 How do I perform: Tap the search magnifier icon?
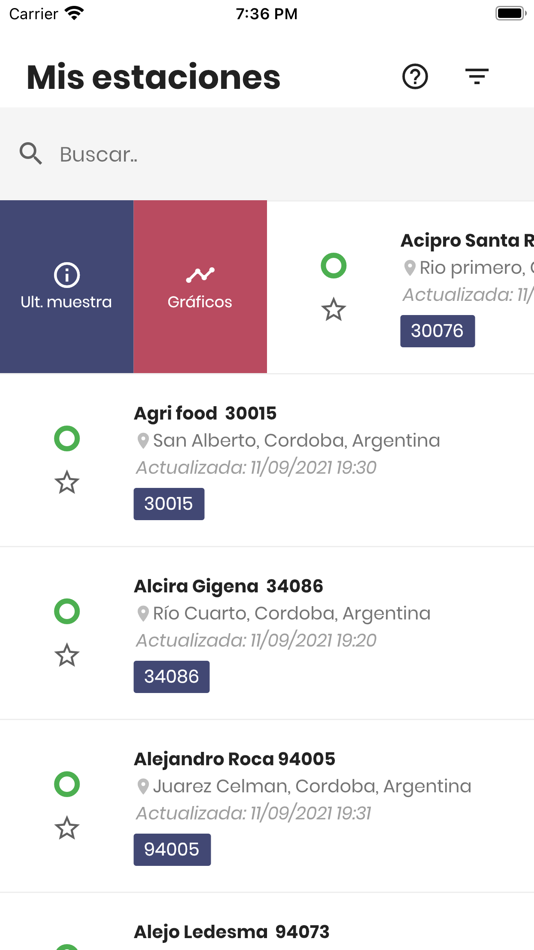point(30,154)
